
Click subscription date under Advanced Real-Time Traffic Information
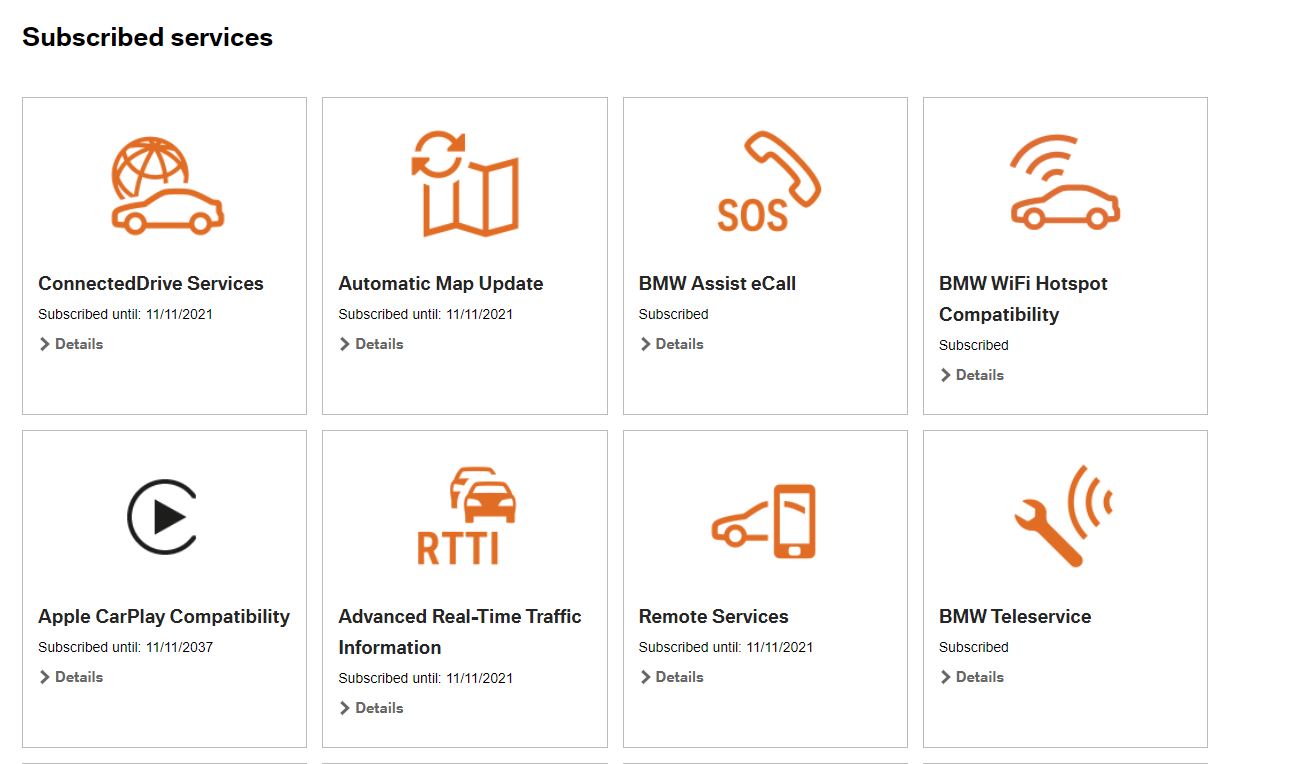425,678
